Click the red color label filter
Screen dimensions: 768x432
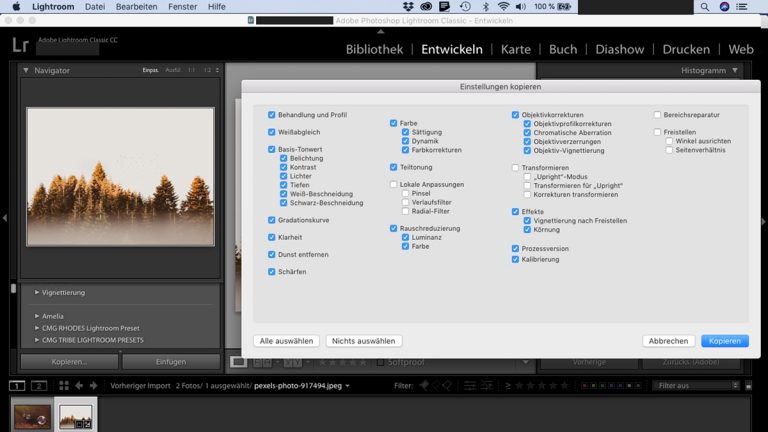pyautogui.click(x=584, y=385)
